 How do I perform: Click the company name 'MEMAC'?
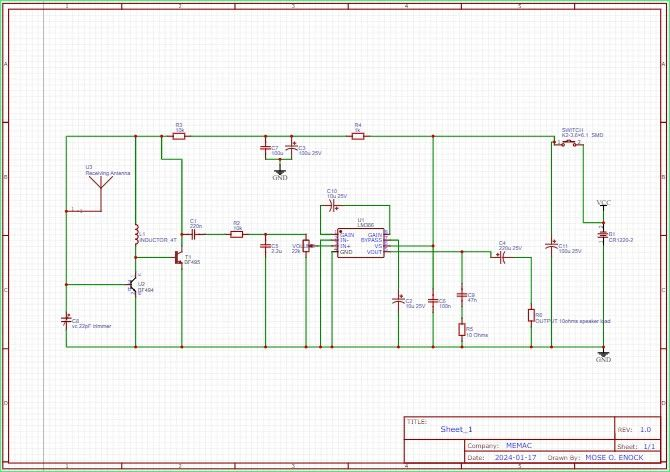tap(519, 446)
